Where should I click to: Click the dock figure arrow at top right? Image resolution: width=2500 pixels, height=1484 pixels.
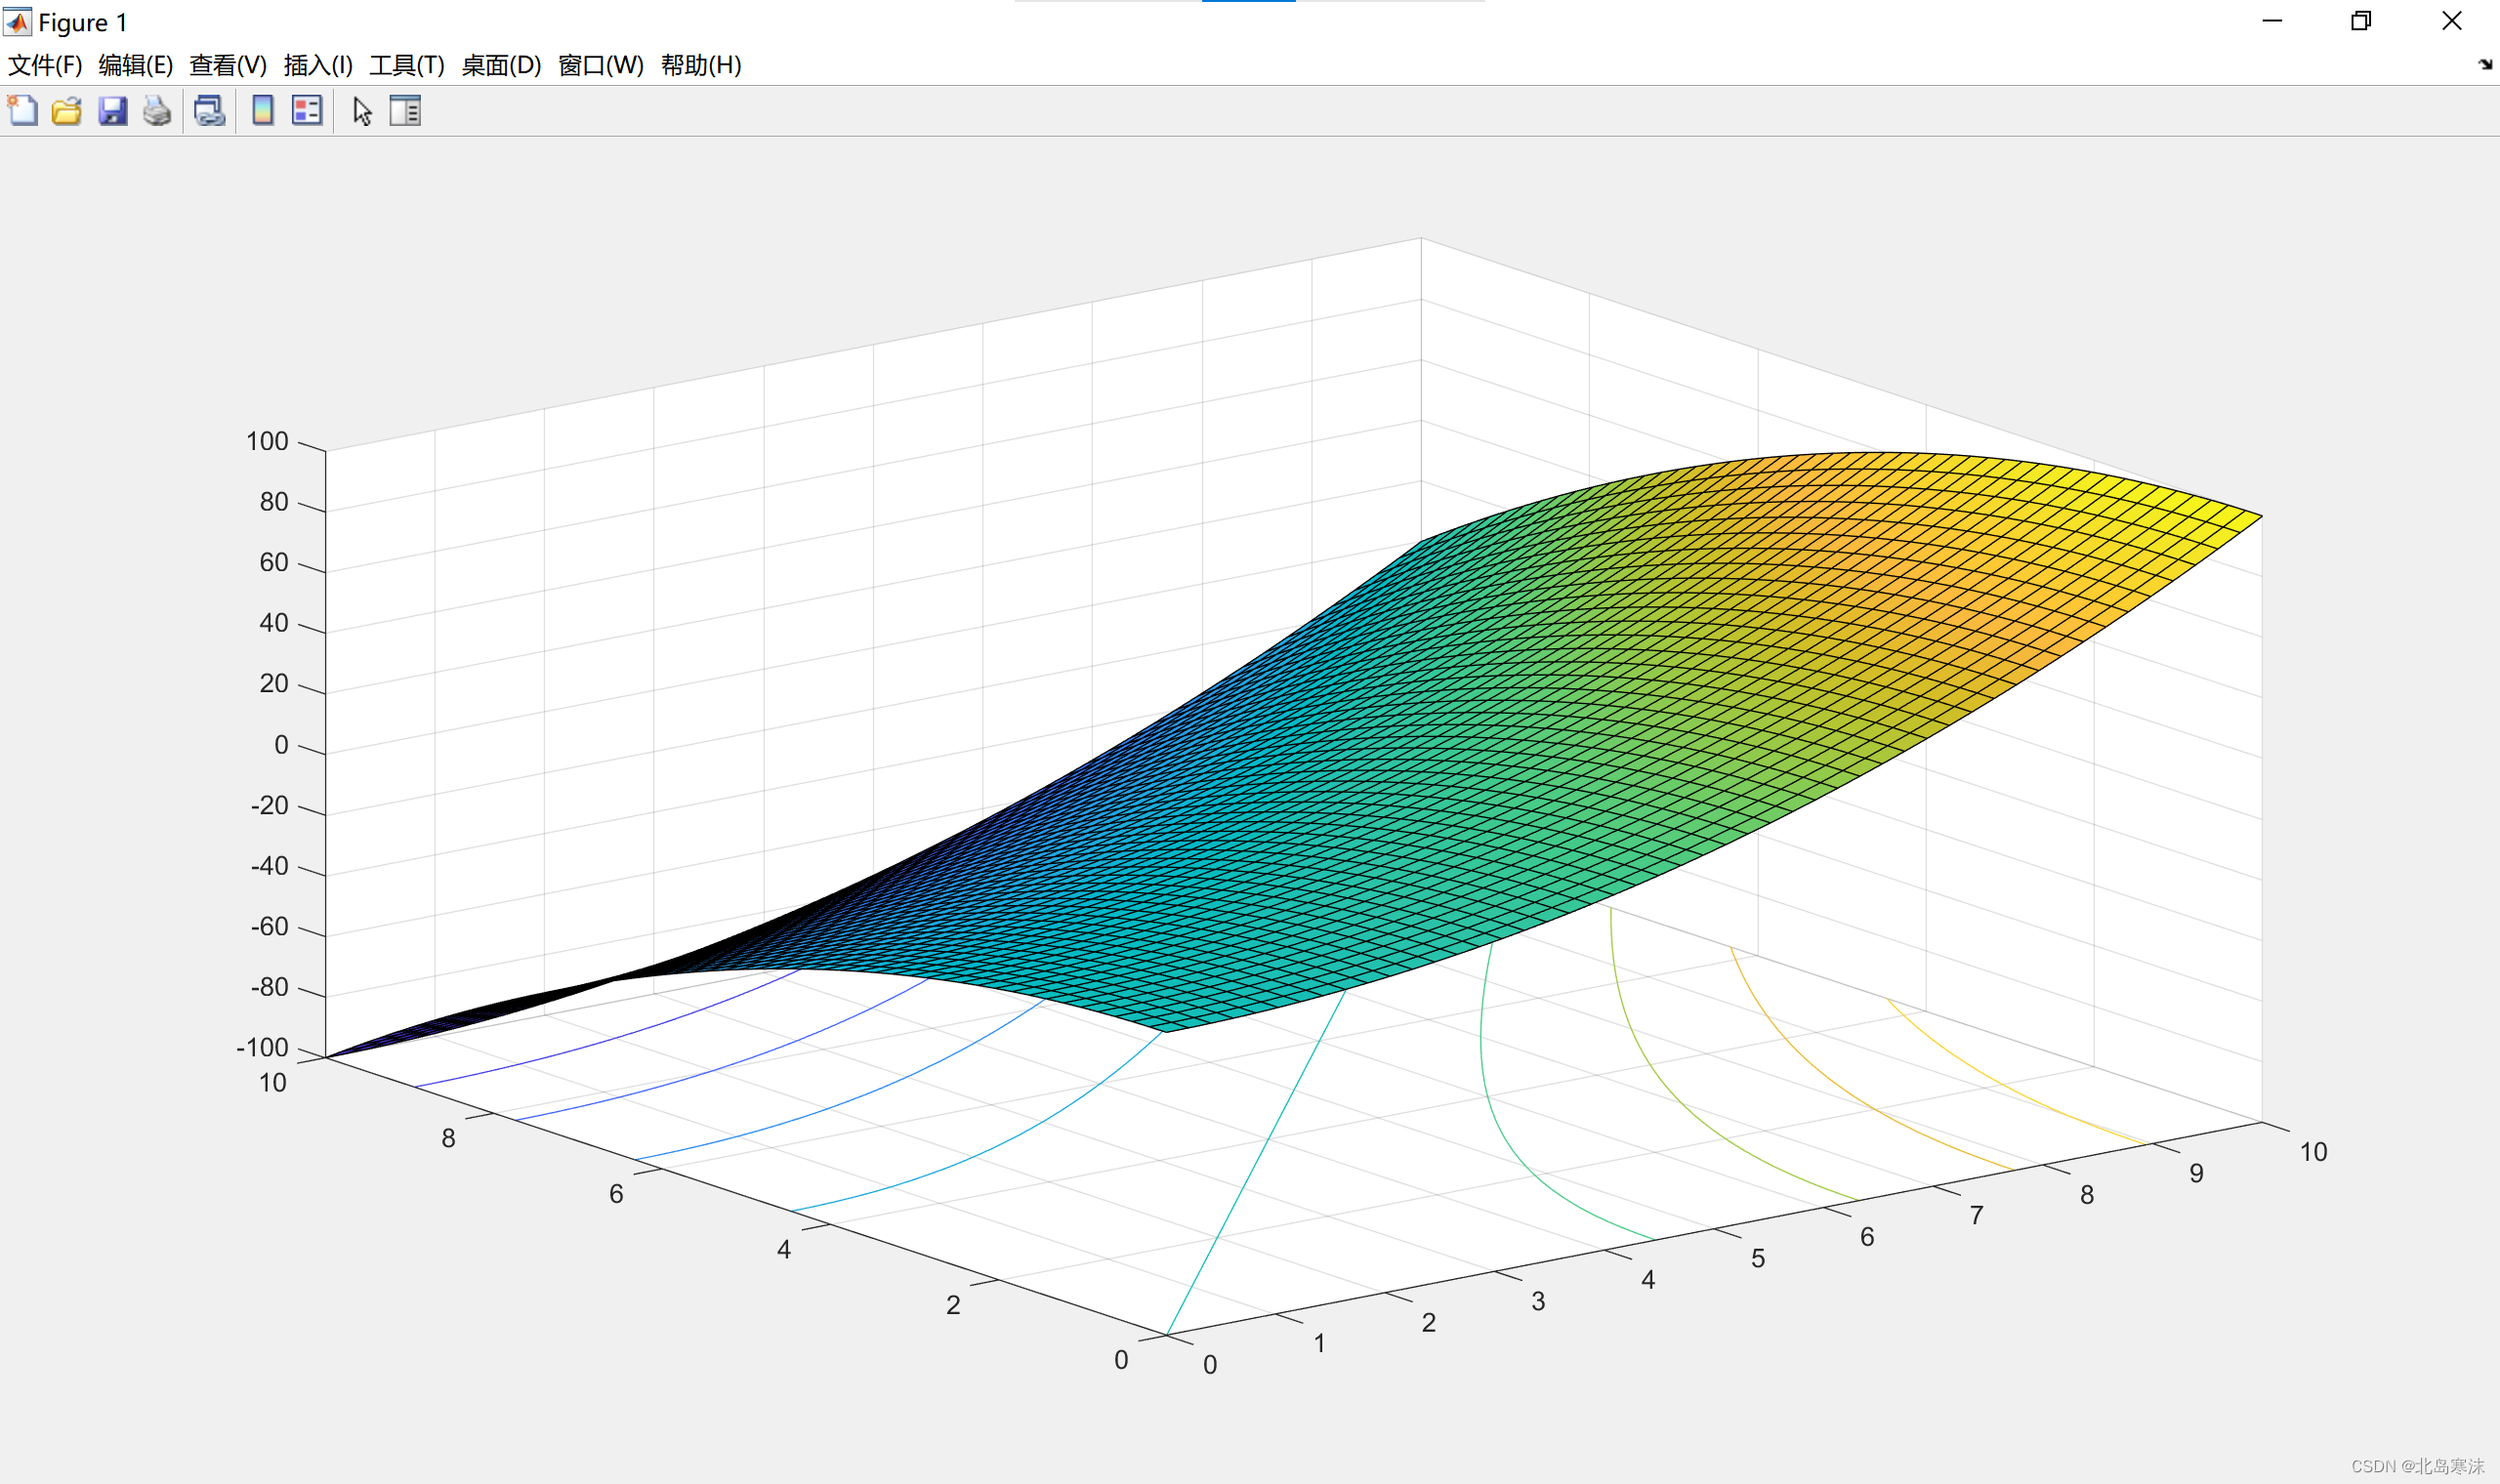[2485, 65]
